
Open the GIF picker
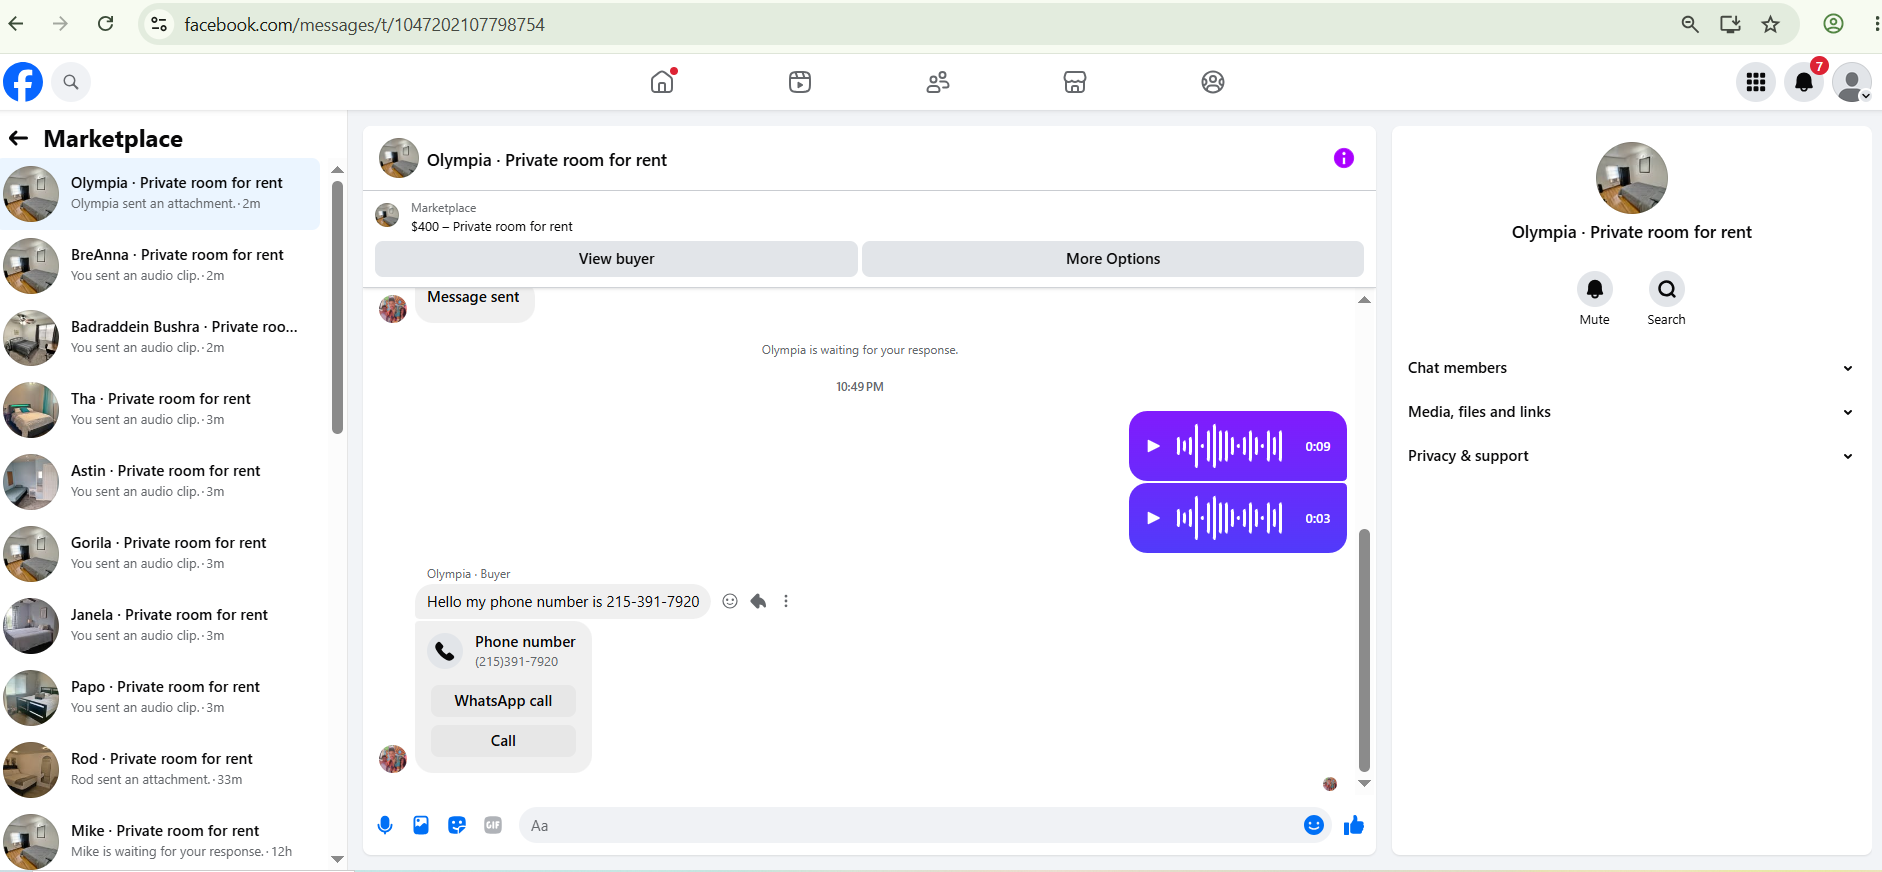point(493,825)
